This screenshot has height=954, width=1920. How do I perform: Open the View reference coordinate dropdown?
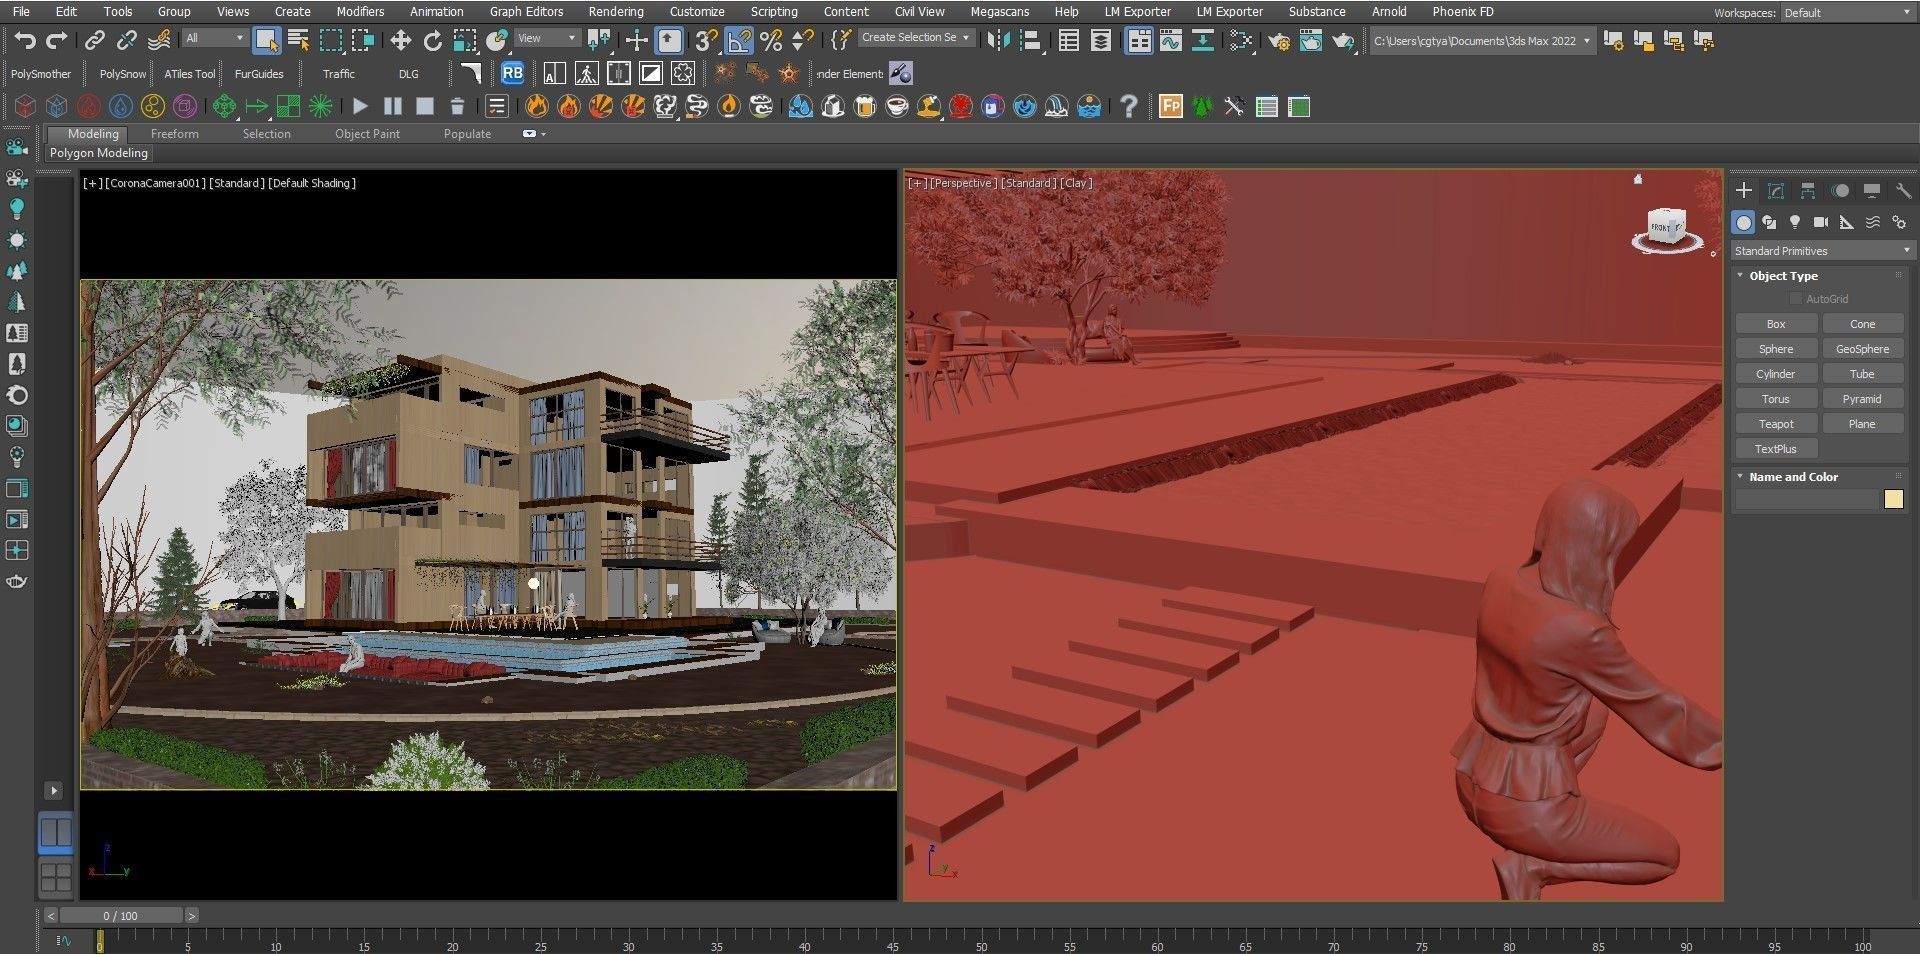click(547, 38)
